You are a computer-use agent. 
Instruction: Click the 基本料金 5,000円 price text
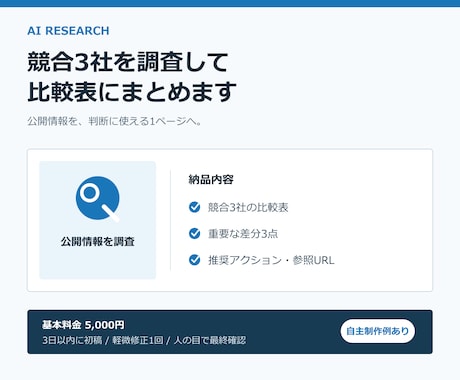[83, 325]
